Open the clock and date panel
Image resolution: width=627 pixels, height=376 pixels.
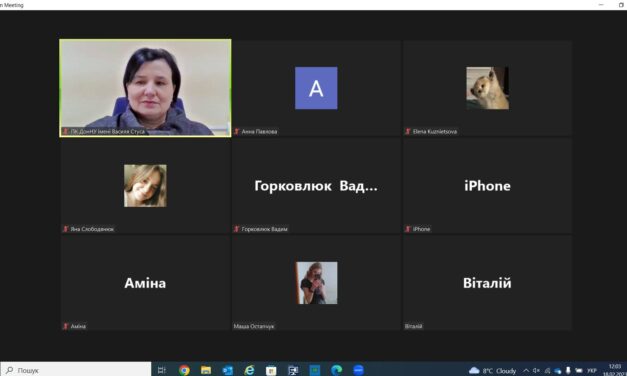tap(615, 370)
